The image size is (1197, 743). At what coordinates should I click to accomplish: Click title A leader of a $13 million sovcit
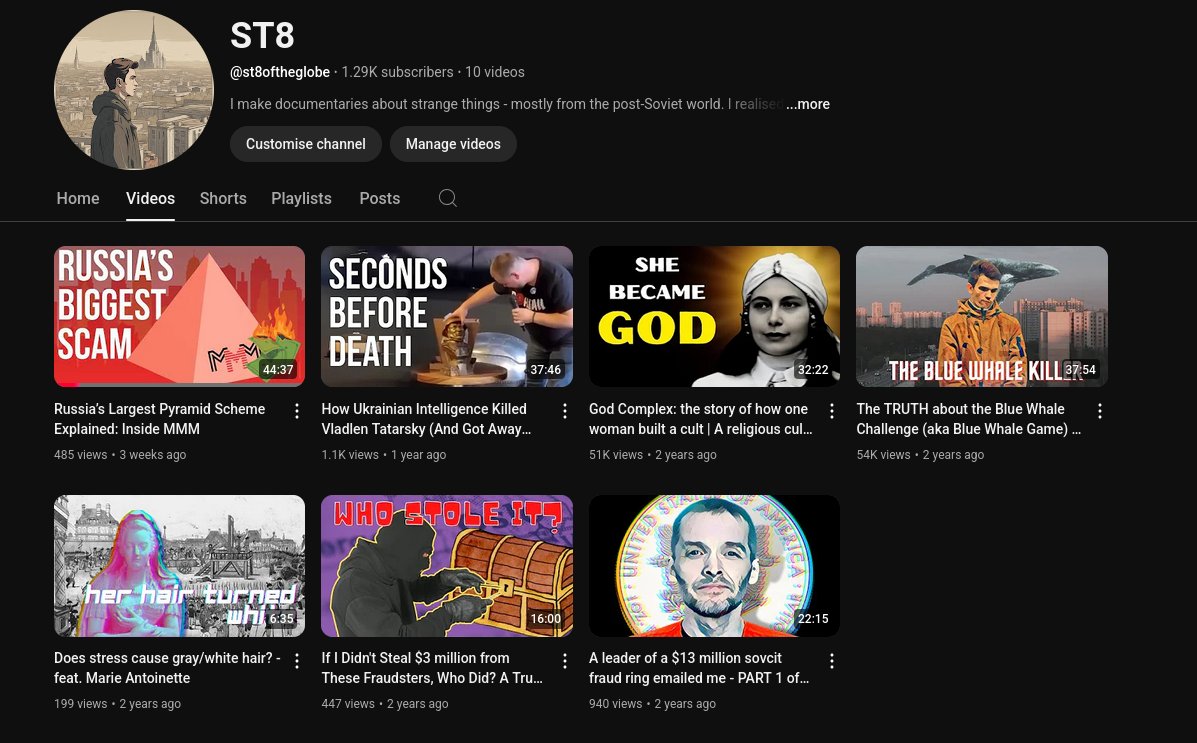pos(699,667)
